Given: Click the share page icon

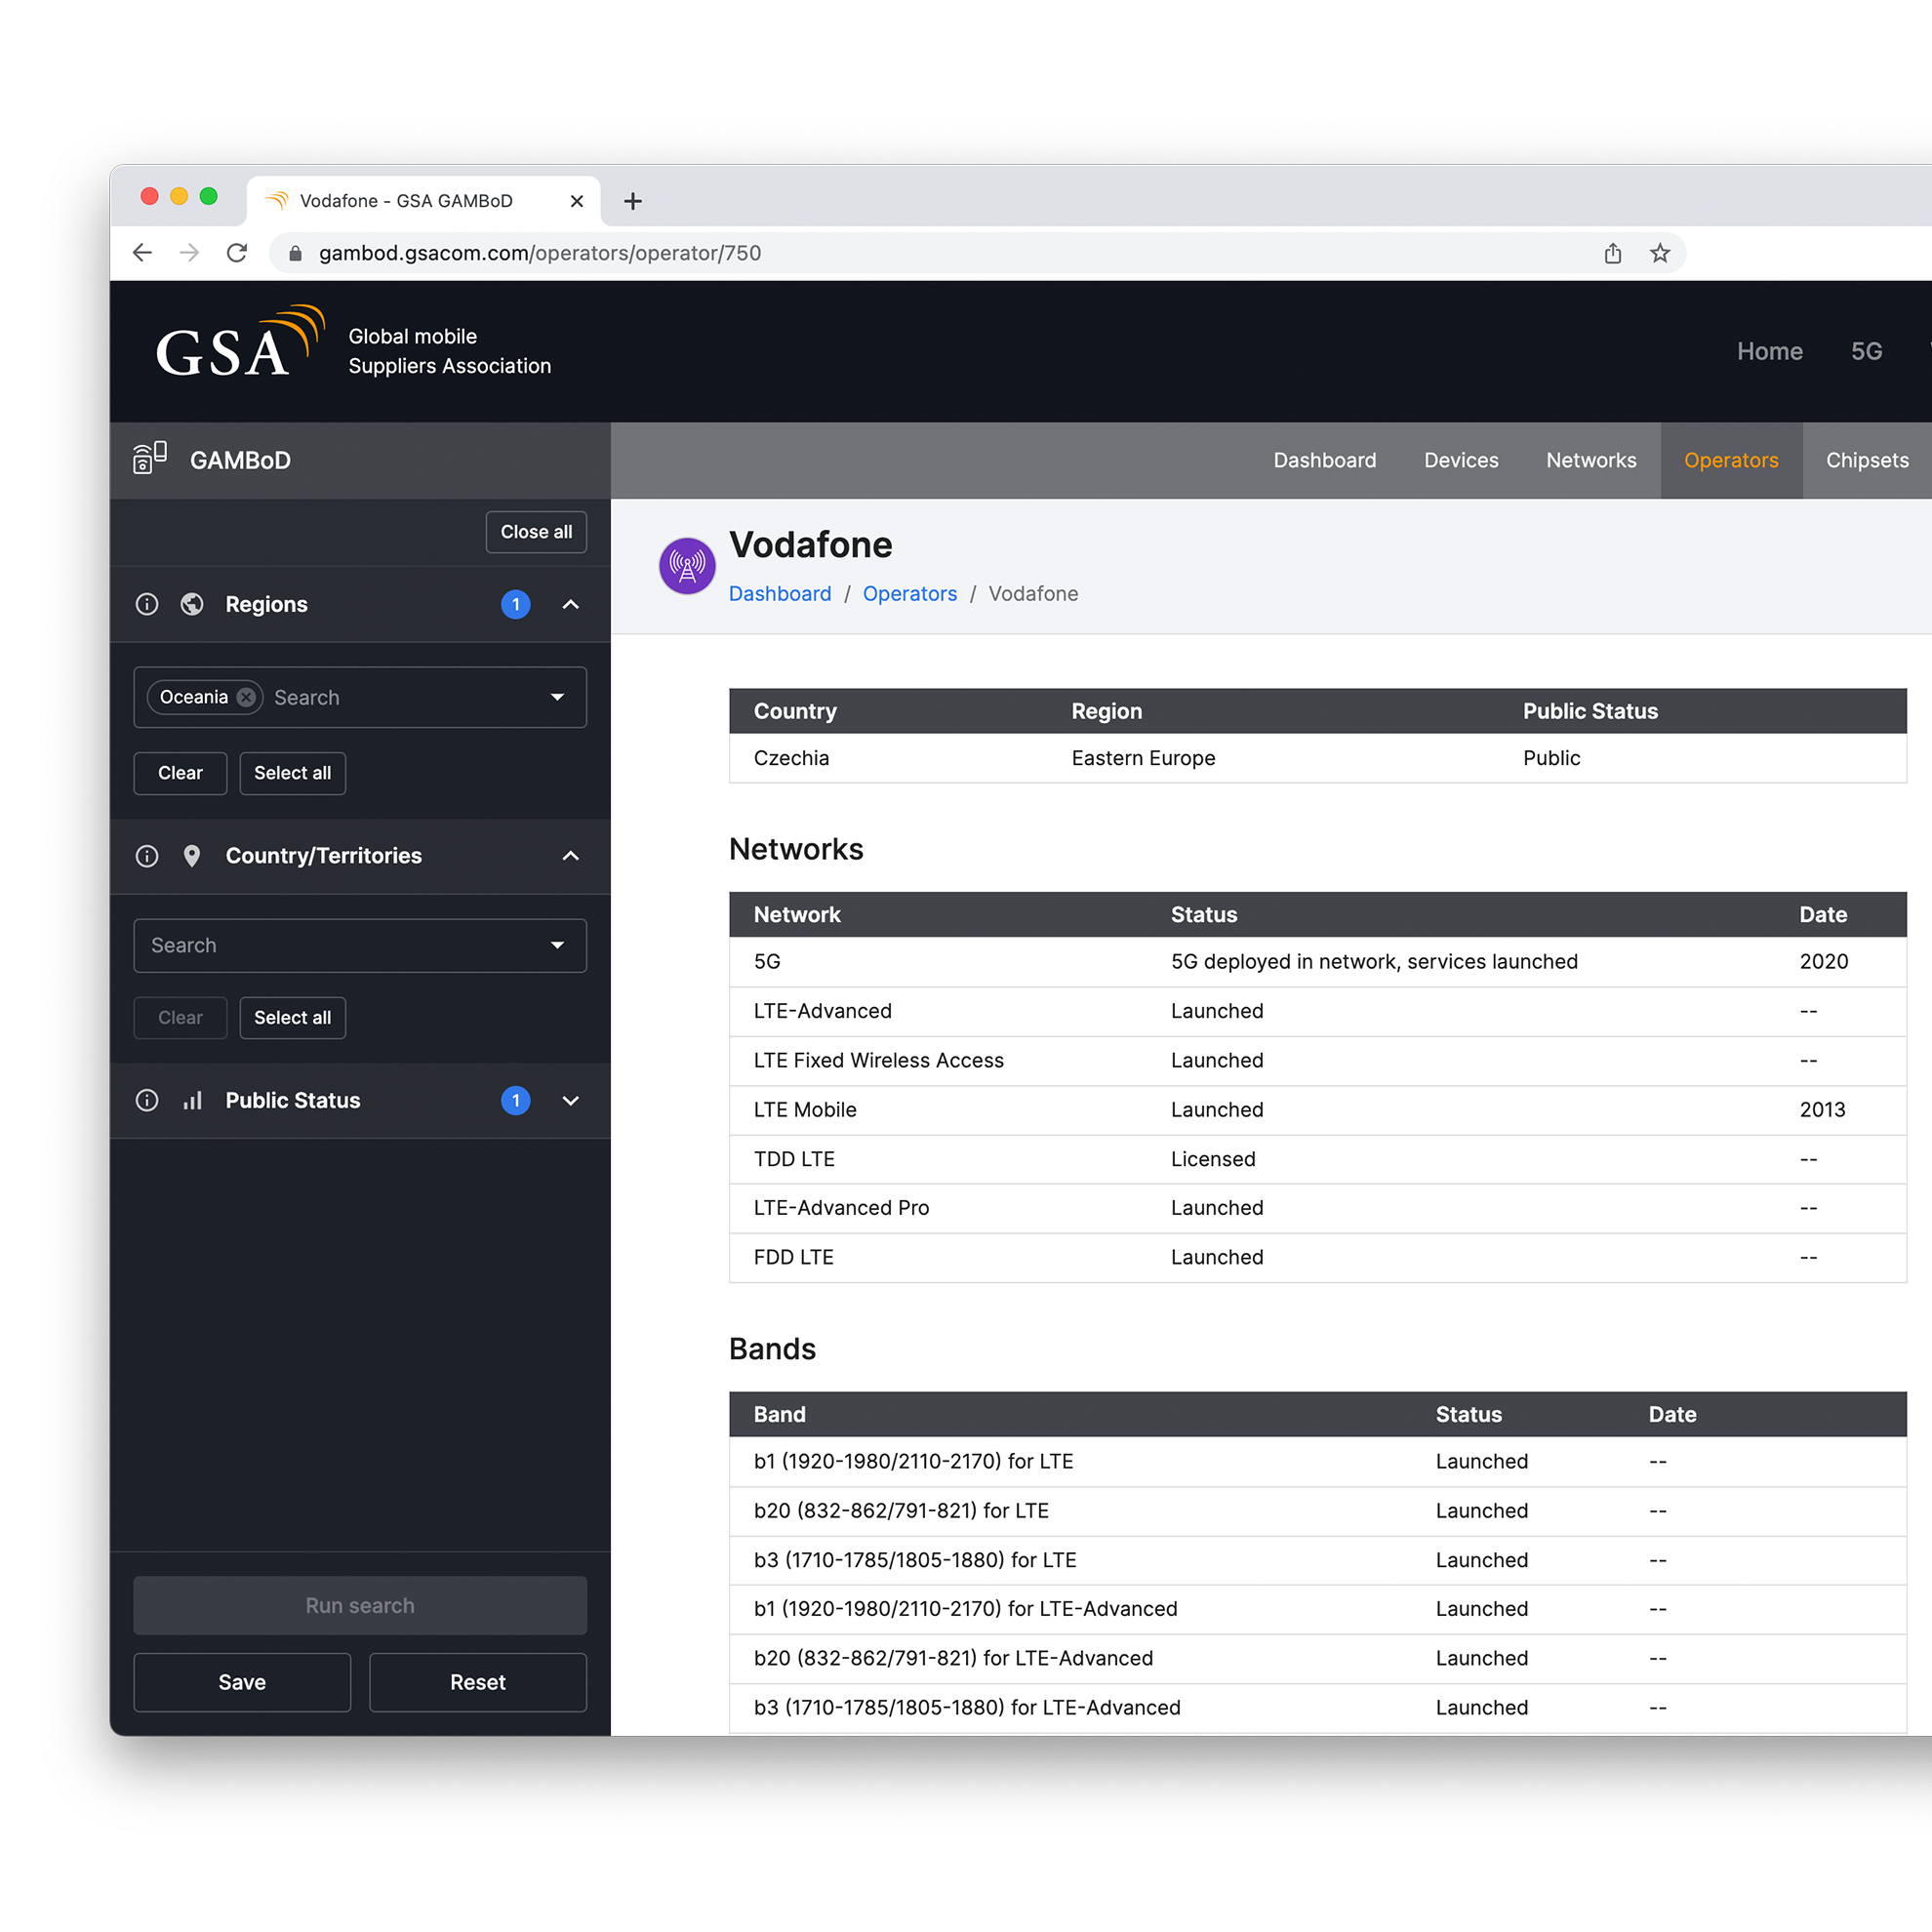Looking at the screenshot, I should click(1612, 253).
